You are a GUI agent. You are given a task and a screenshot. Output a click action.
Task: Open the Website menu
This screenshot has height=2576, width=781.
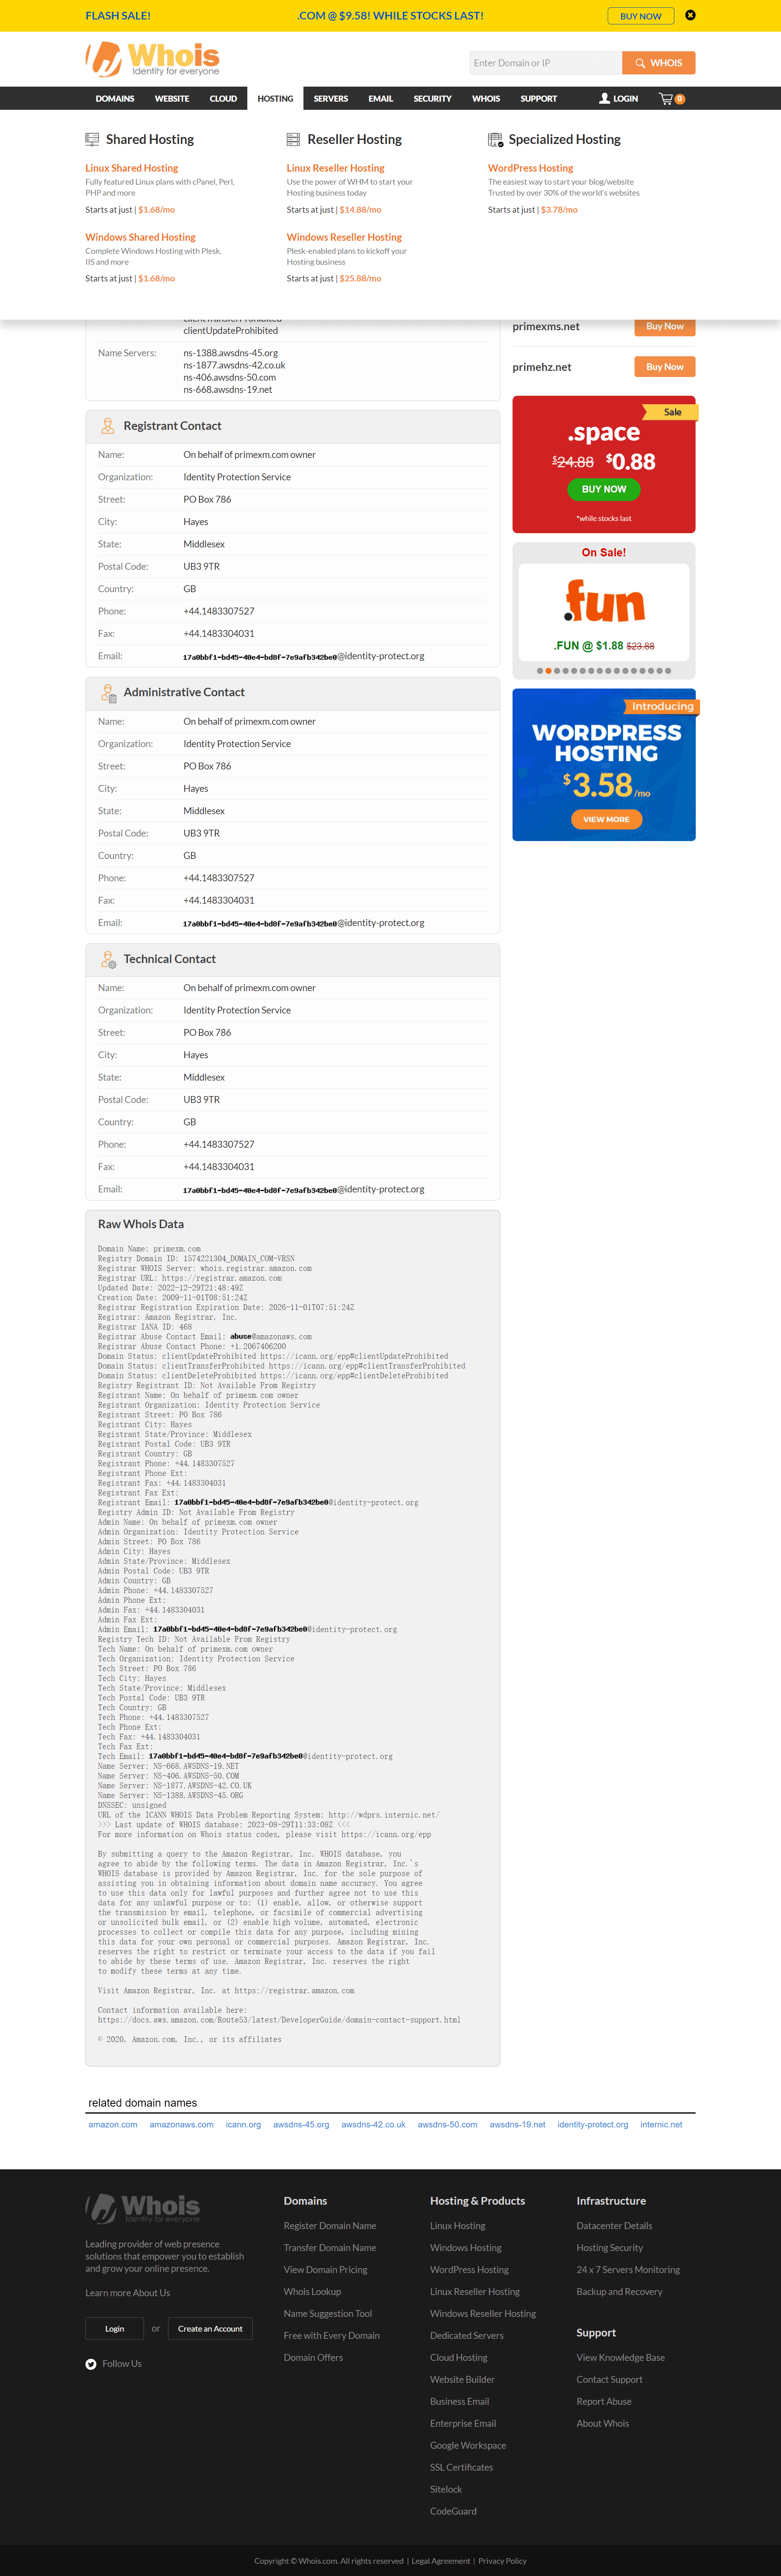click(x=172, y=99)
